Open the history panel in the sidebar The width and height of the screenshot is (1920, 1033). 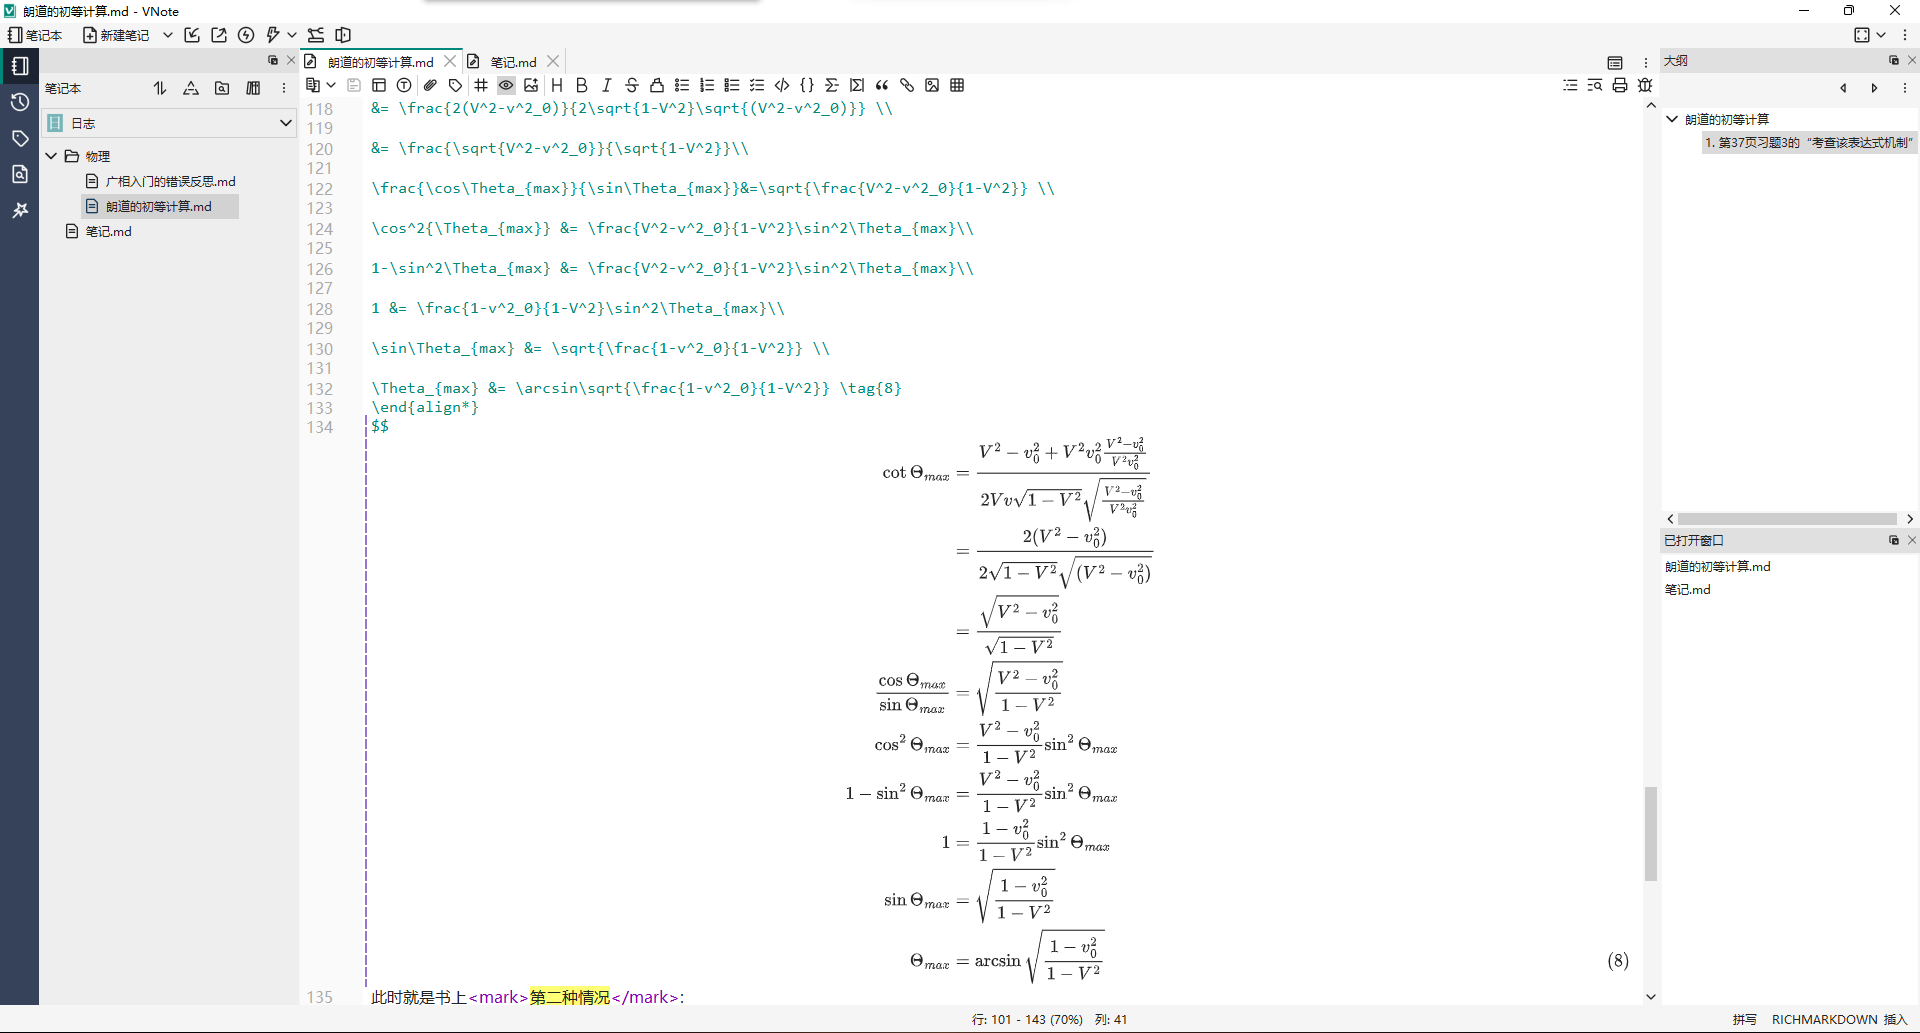pyautogui.click(x=20, y=101)
